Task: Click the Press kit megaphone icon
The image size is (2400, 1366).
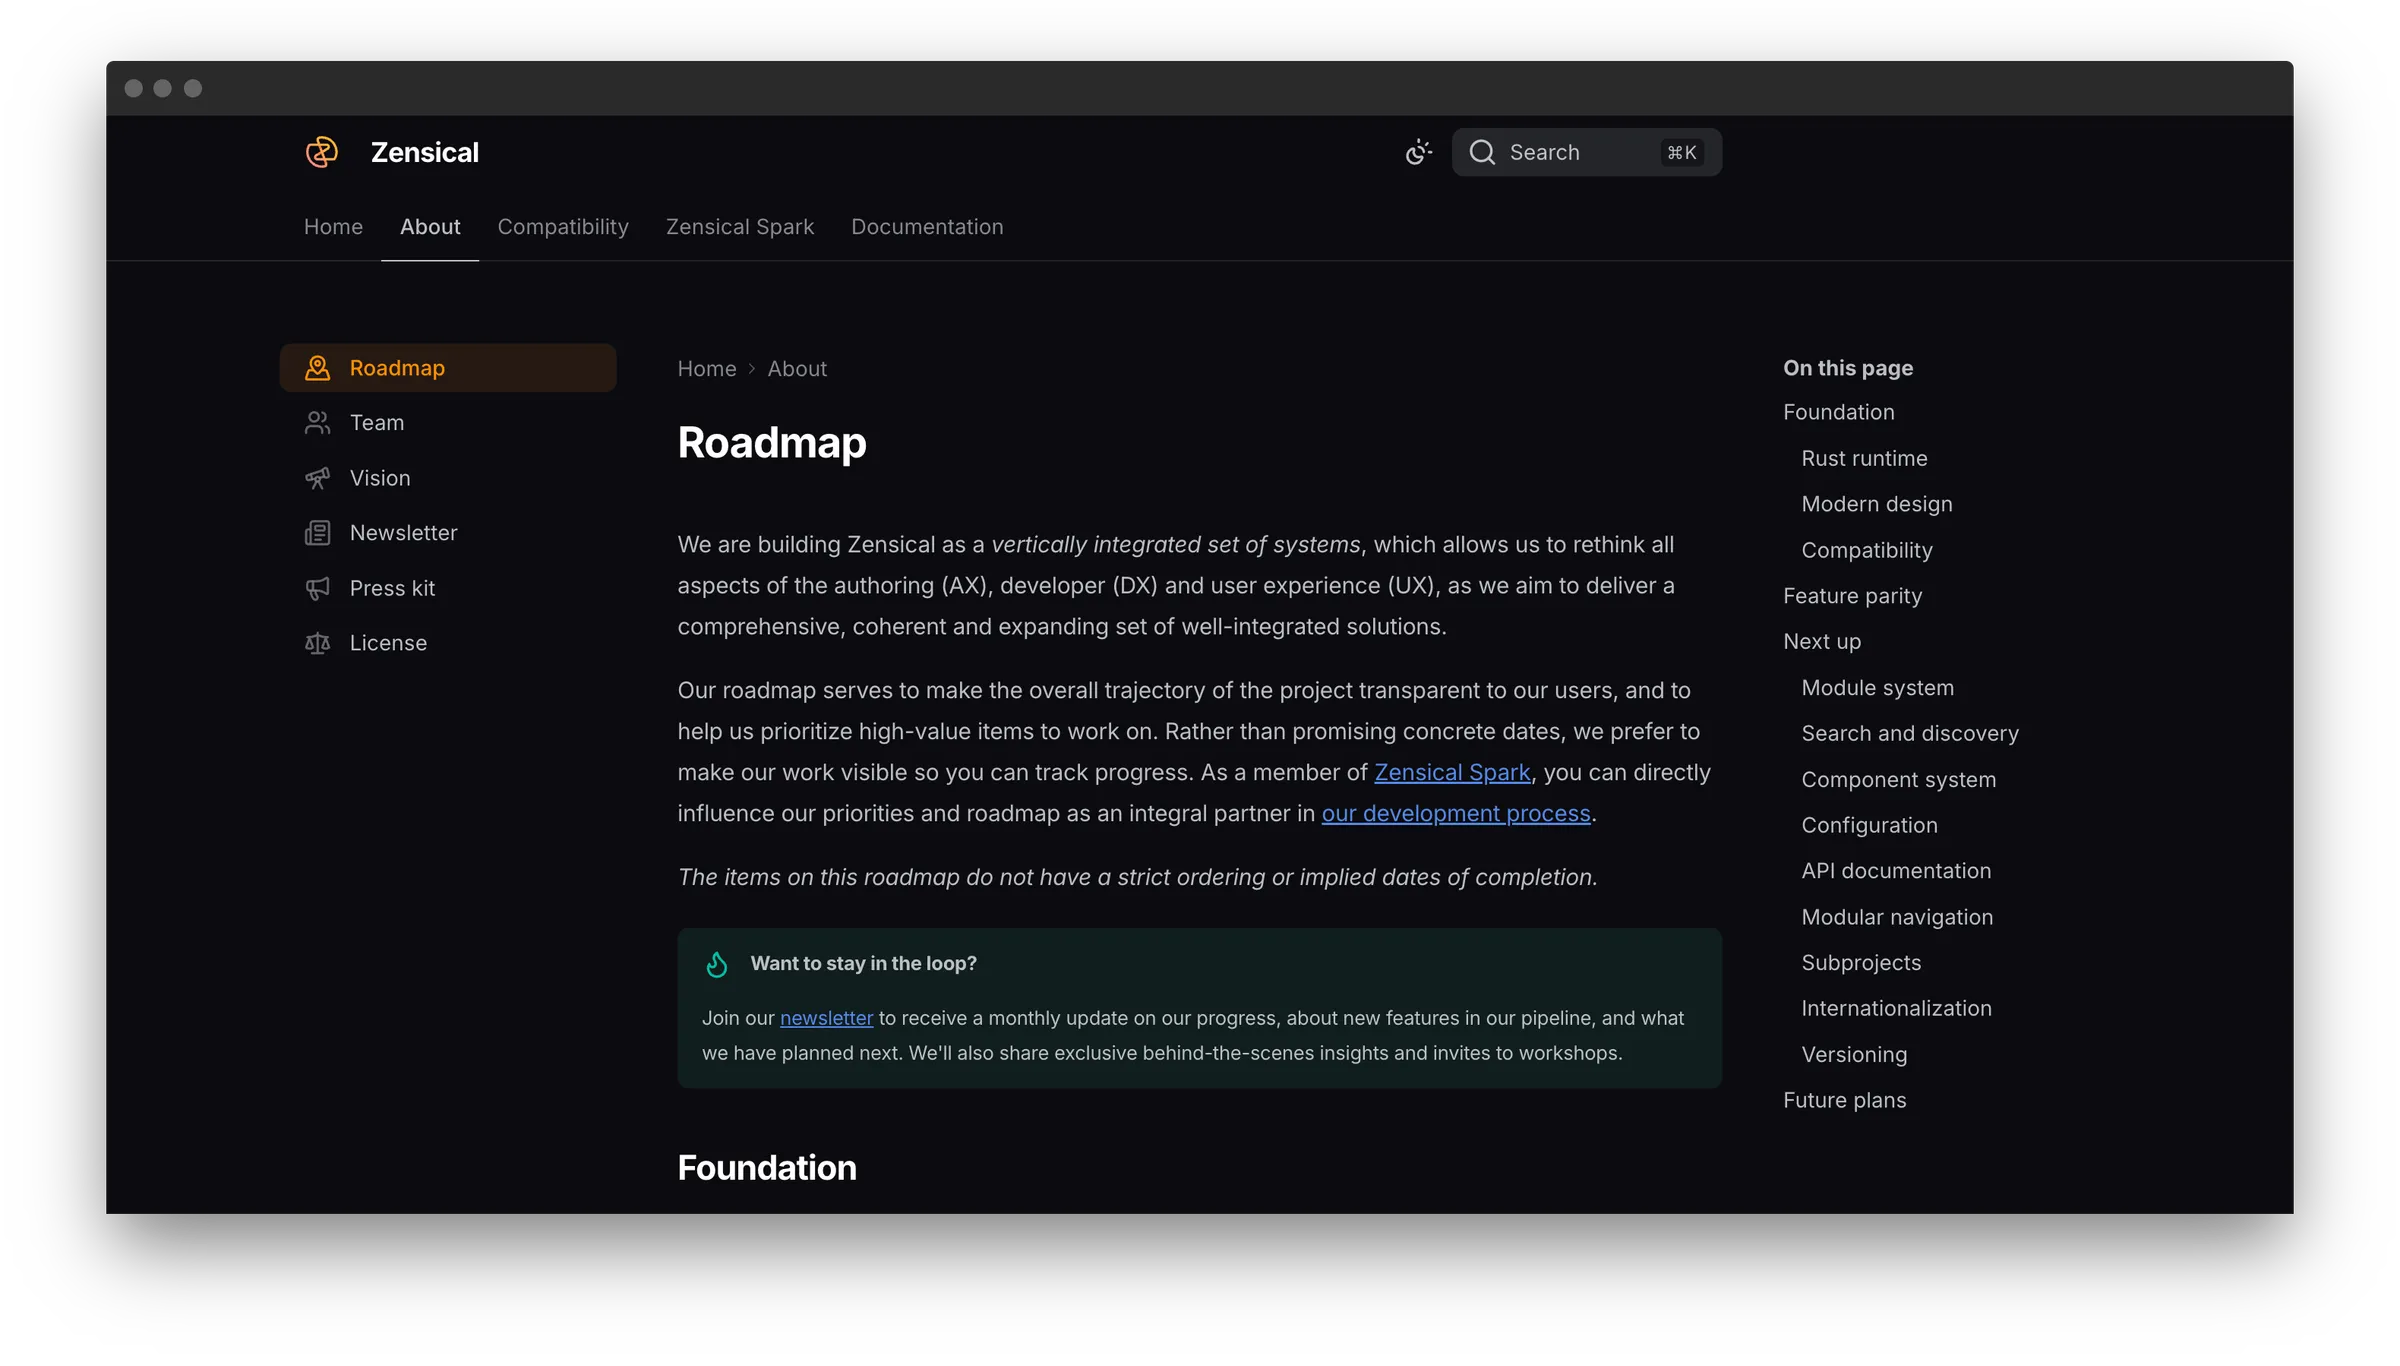Action: pos(317,588)
